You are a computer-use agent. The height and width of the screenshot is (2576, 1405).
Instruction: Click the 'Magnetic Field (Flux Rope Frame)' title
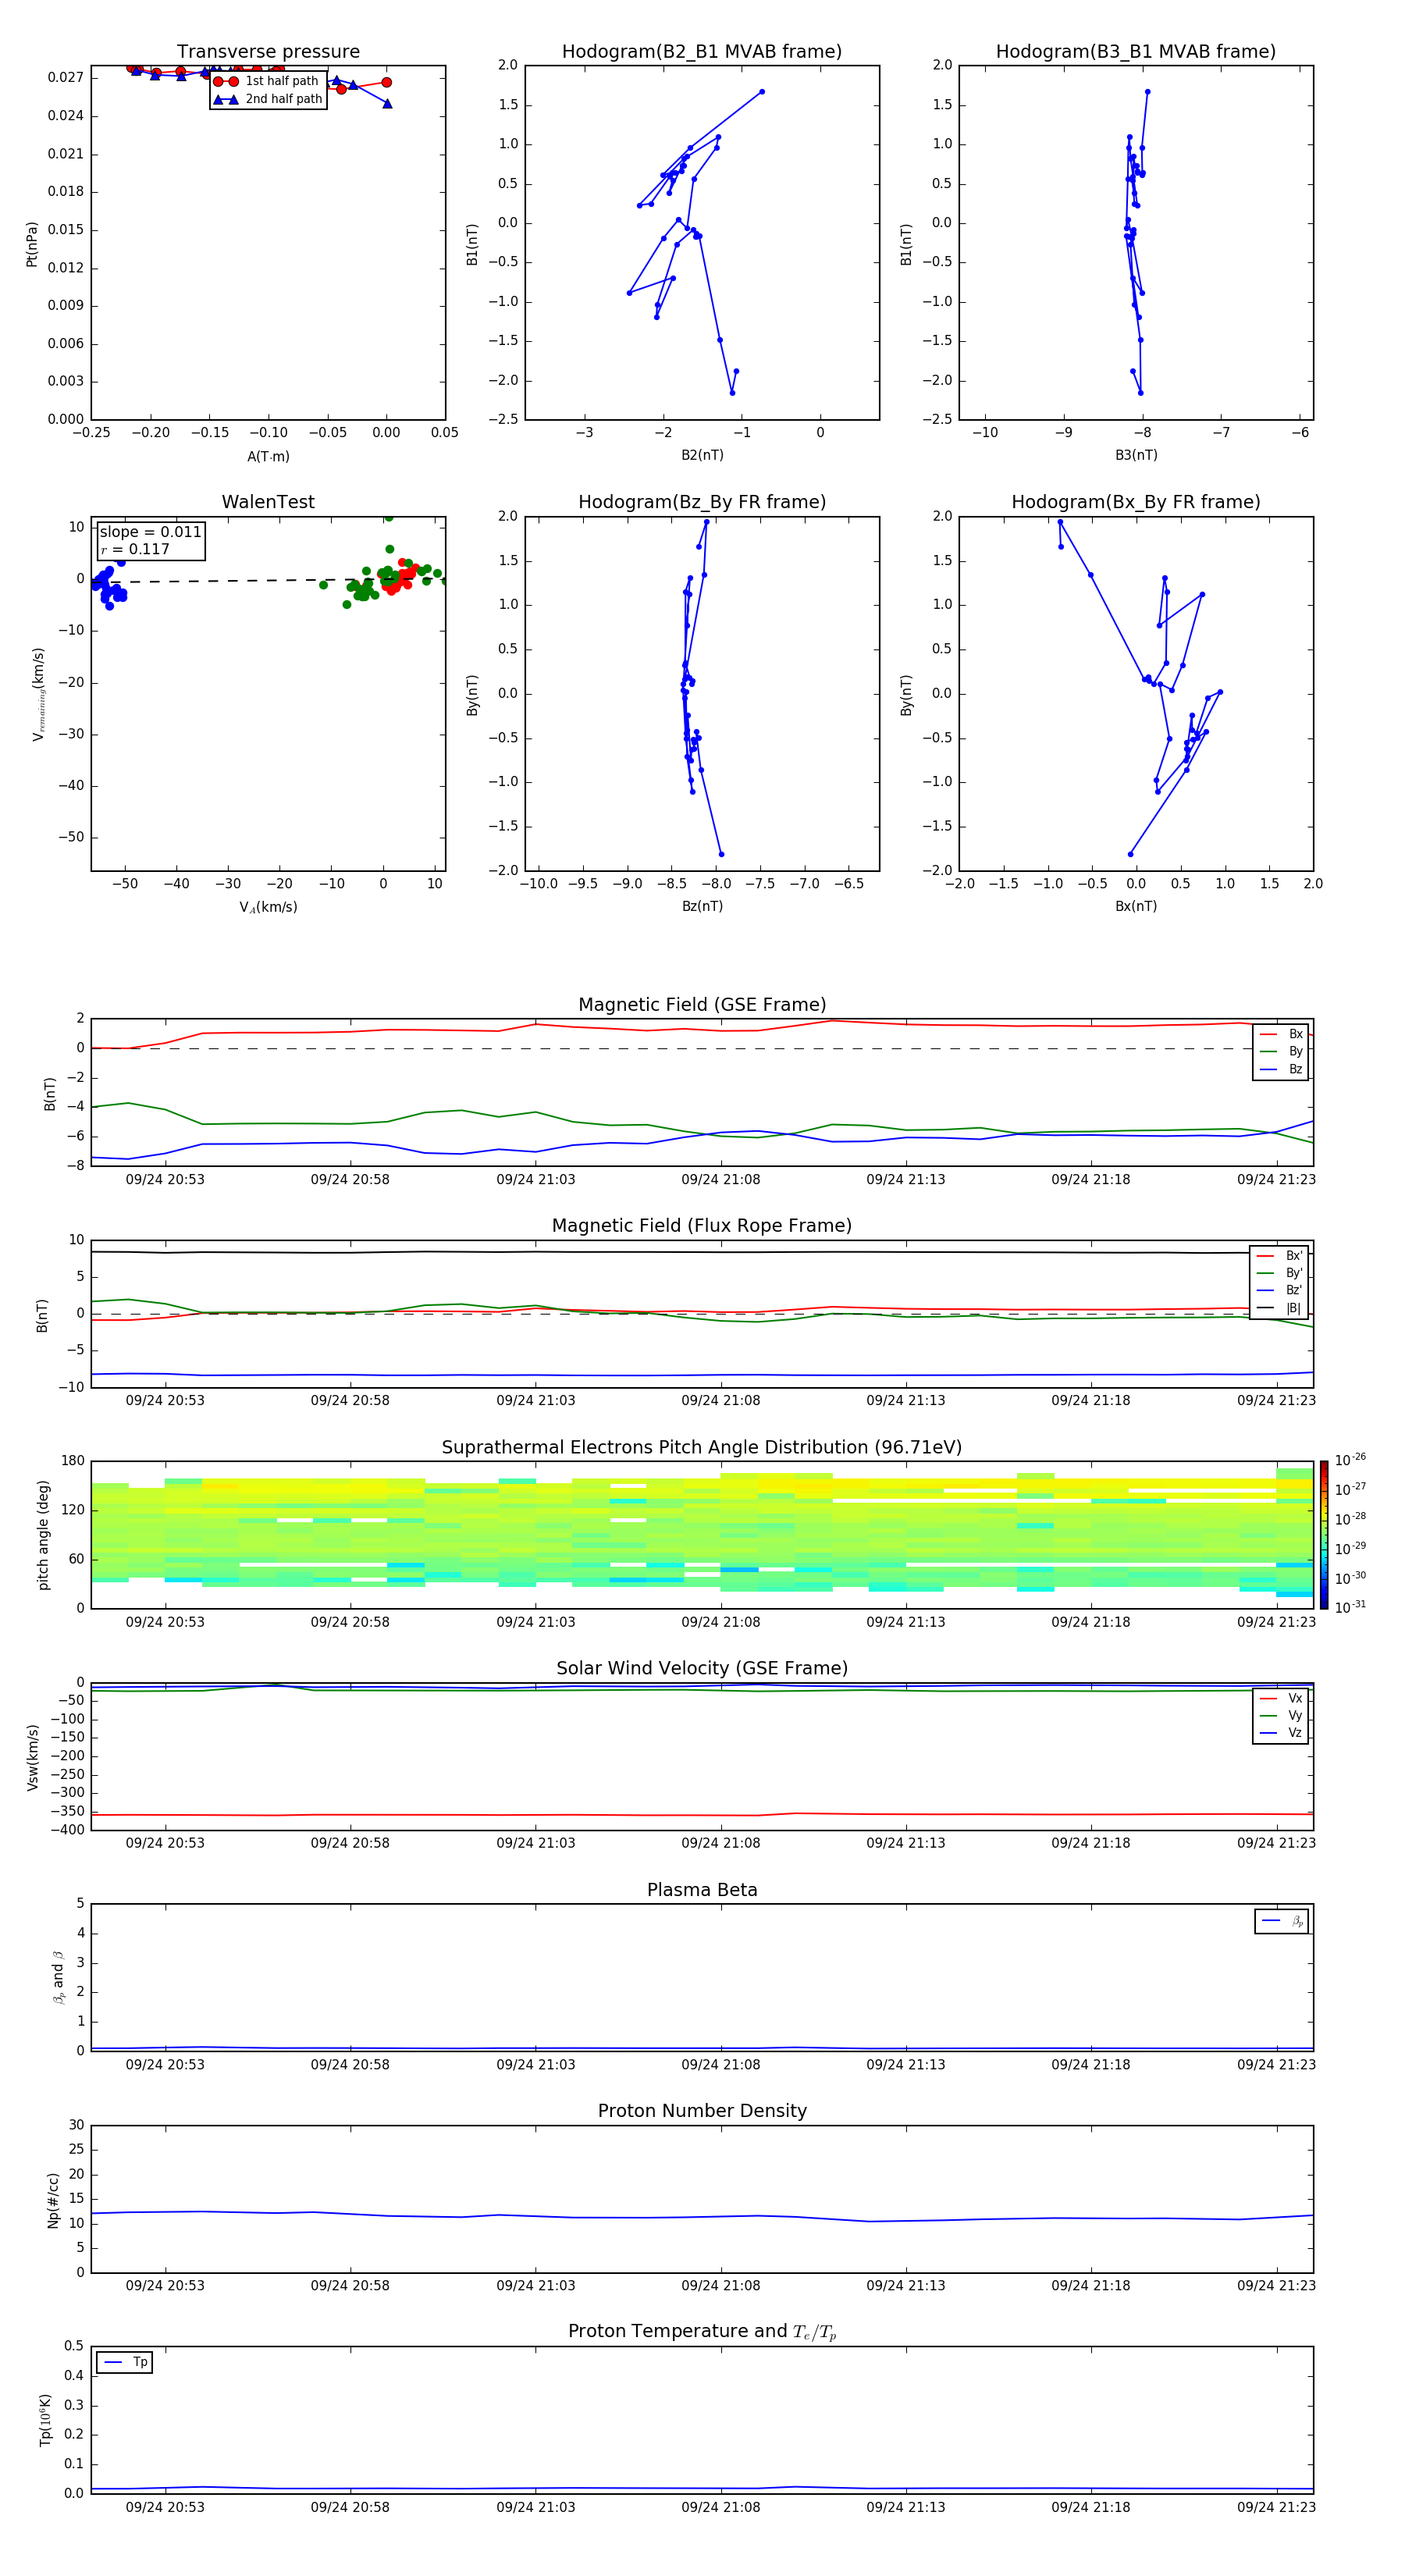coord(702,1226)
